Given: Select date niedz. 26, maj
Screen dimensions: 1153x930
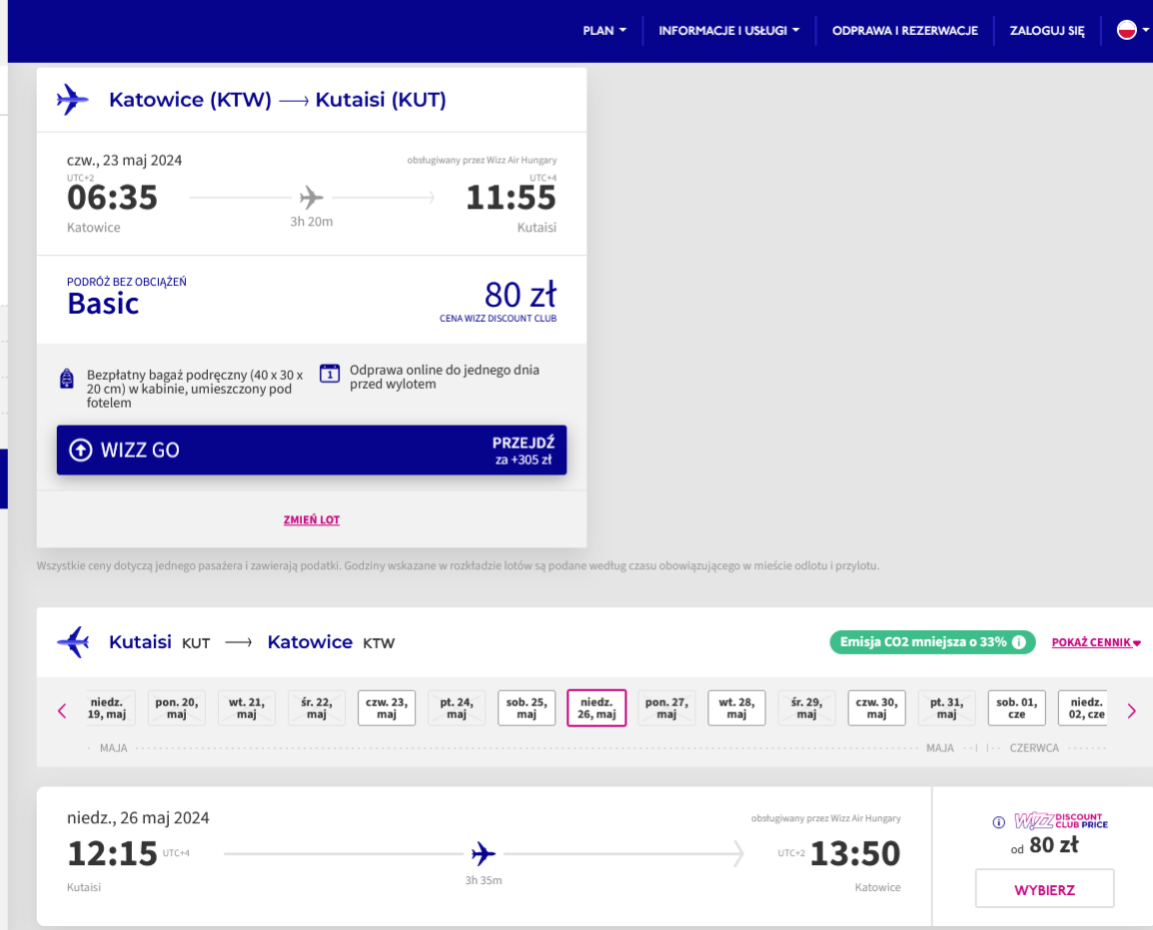Looking at the screenshot, I should (596, 708).
